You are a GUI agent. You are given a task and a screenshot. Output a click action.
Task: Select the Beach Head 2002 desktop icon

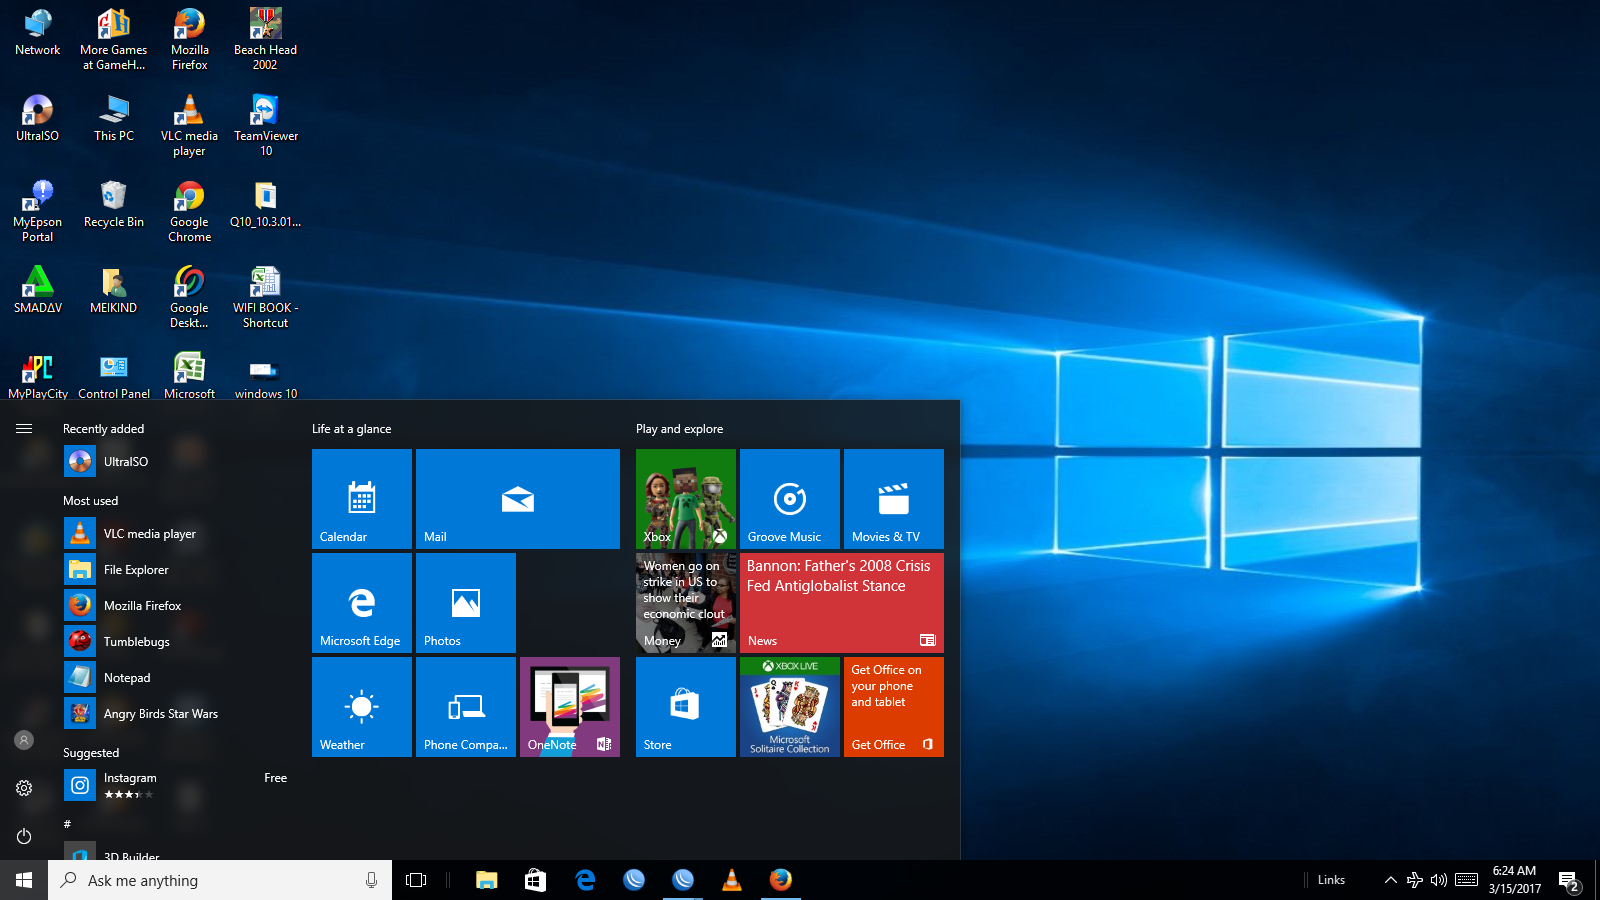(265, 39)
